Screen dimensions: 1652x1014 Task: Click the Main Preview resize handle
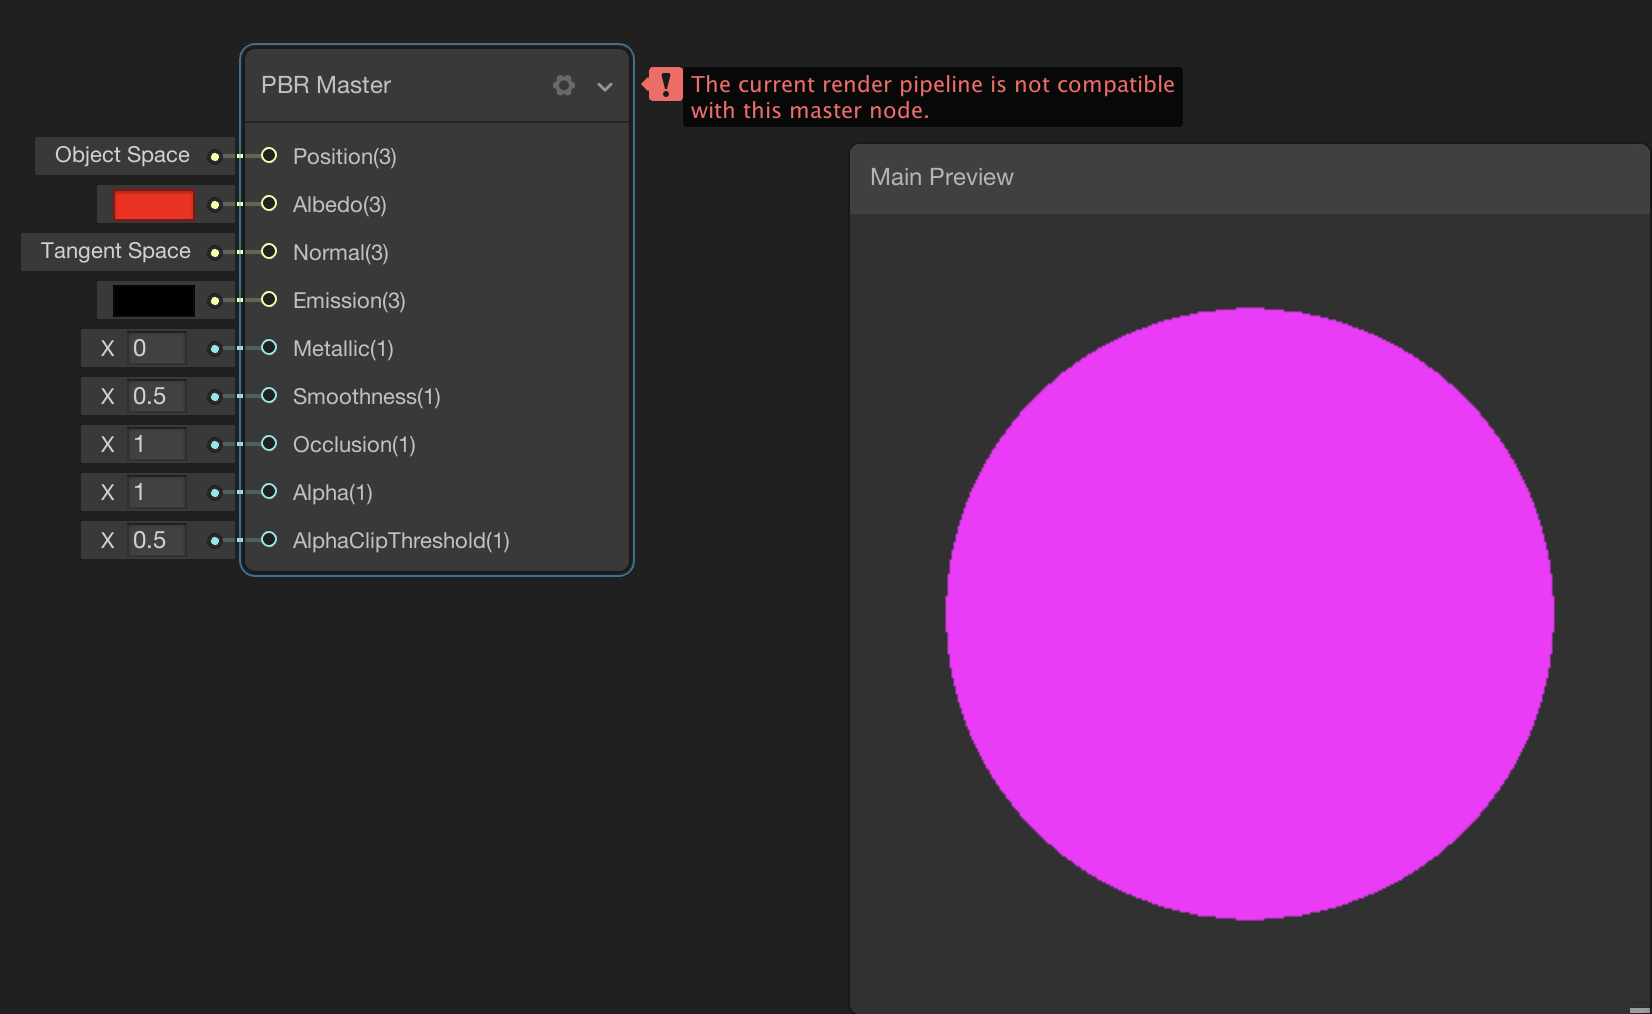pyautogui.click(x=1640, y=1008)
